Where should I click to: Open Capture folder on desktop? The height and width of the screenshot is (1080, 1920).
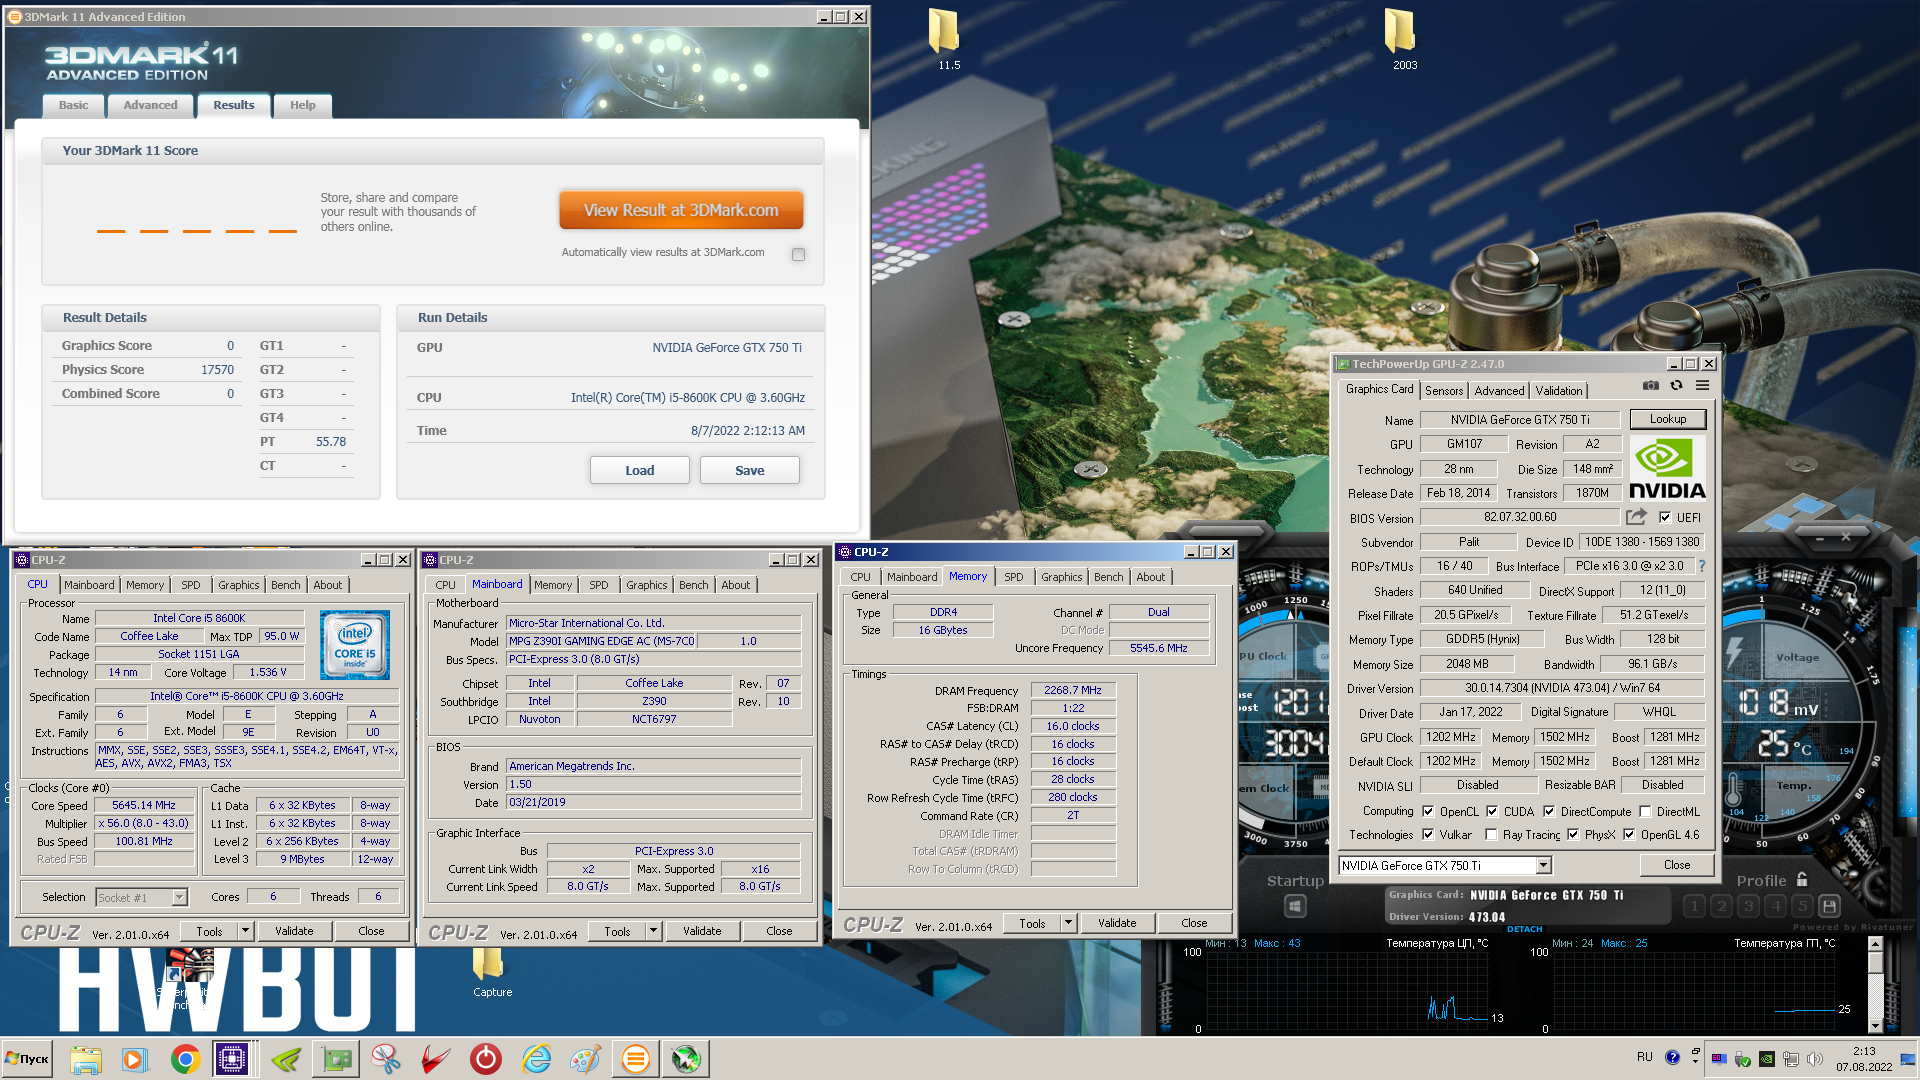491,972
